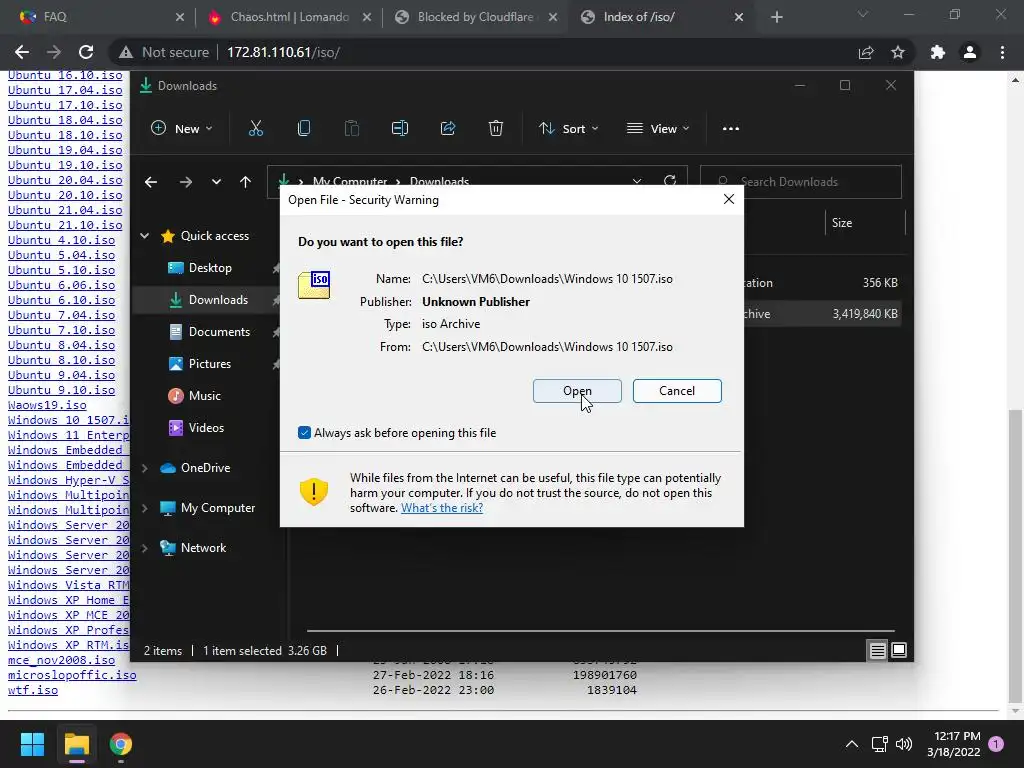Viewport: 1024px width, 768px height.
Task: Open the Chrome three-dot menu
Action: pyautogui.click(x=1002, y=52)
